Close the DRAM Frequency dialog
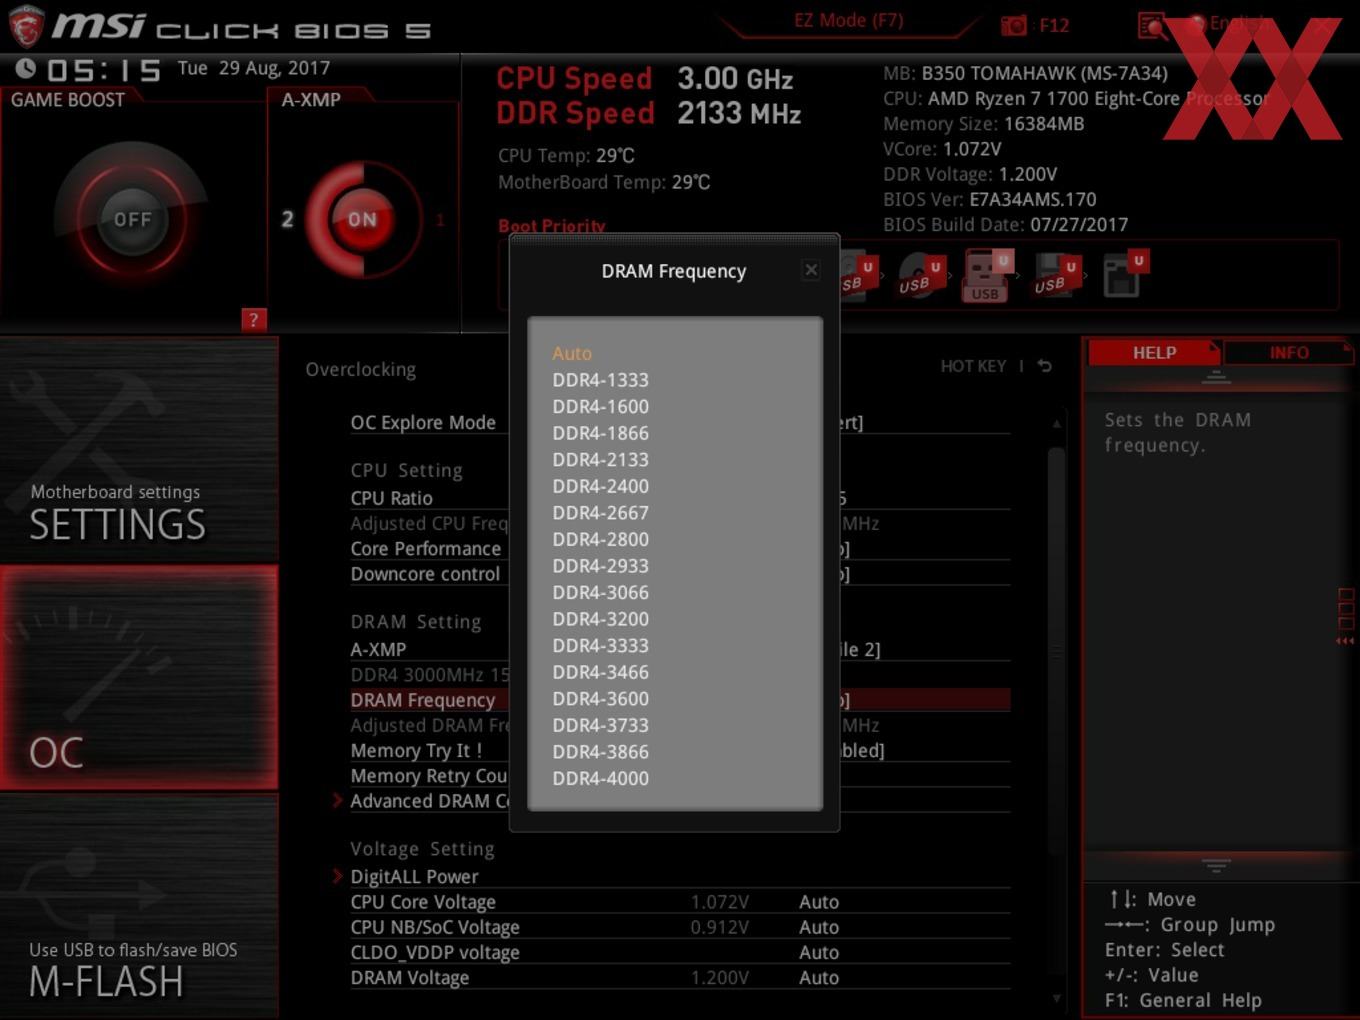1360x1020 pixels. (811, 270)
